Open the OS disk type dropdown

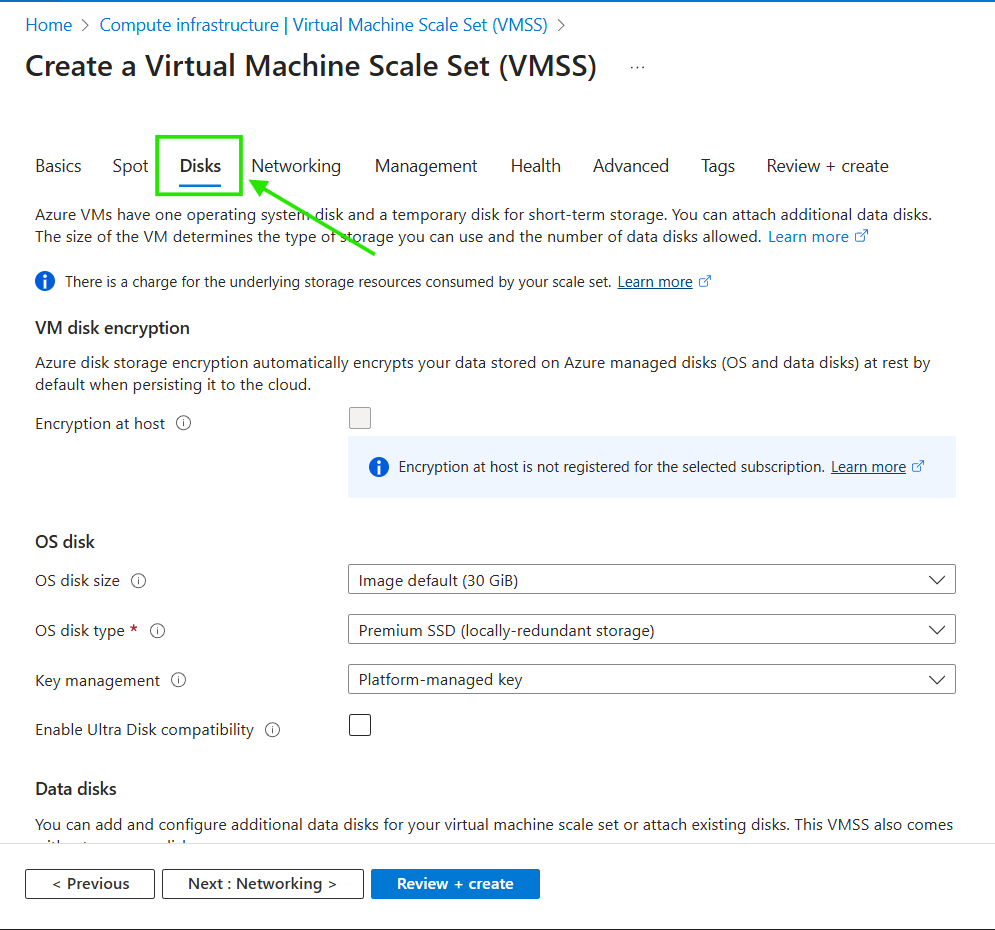point(651,630)
